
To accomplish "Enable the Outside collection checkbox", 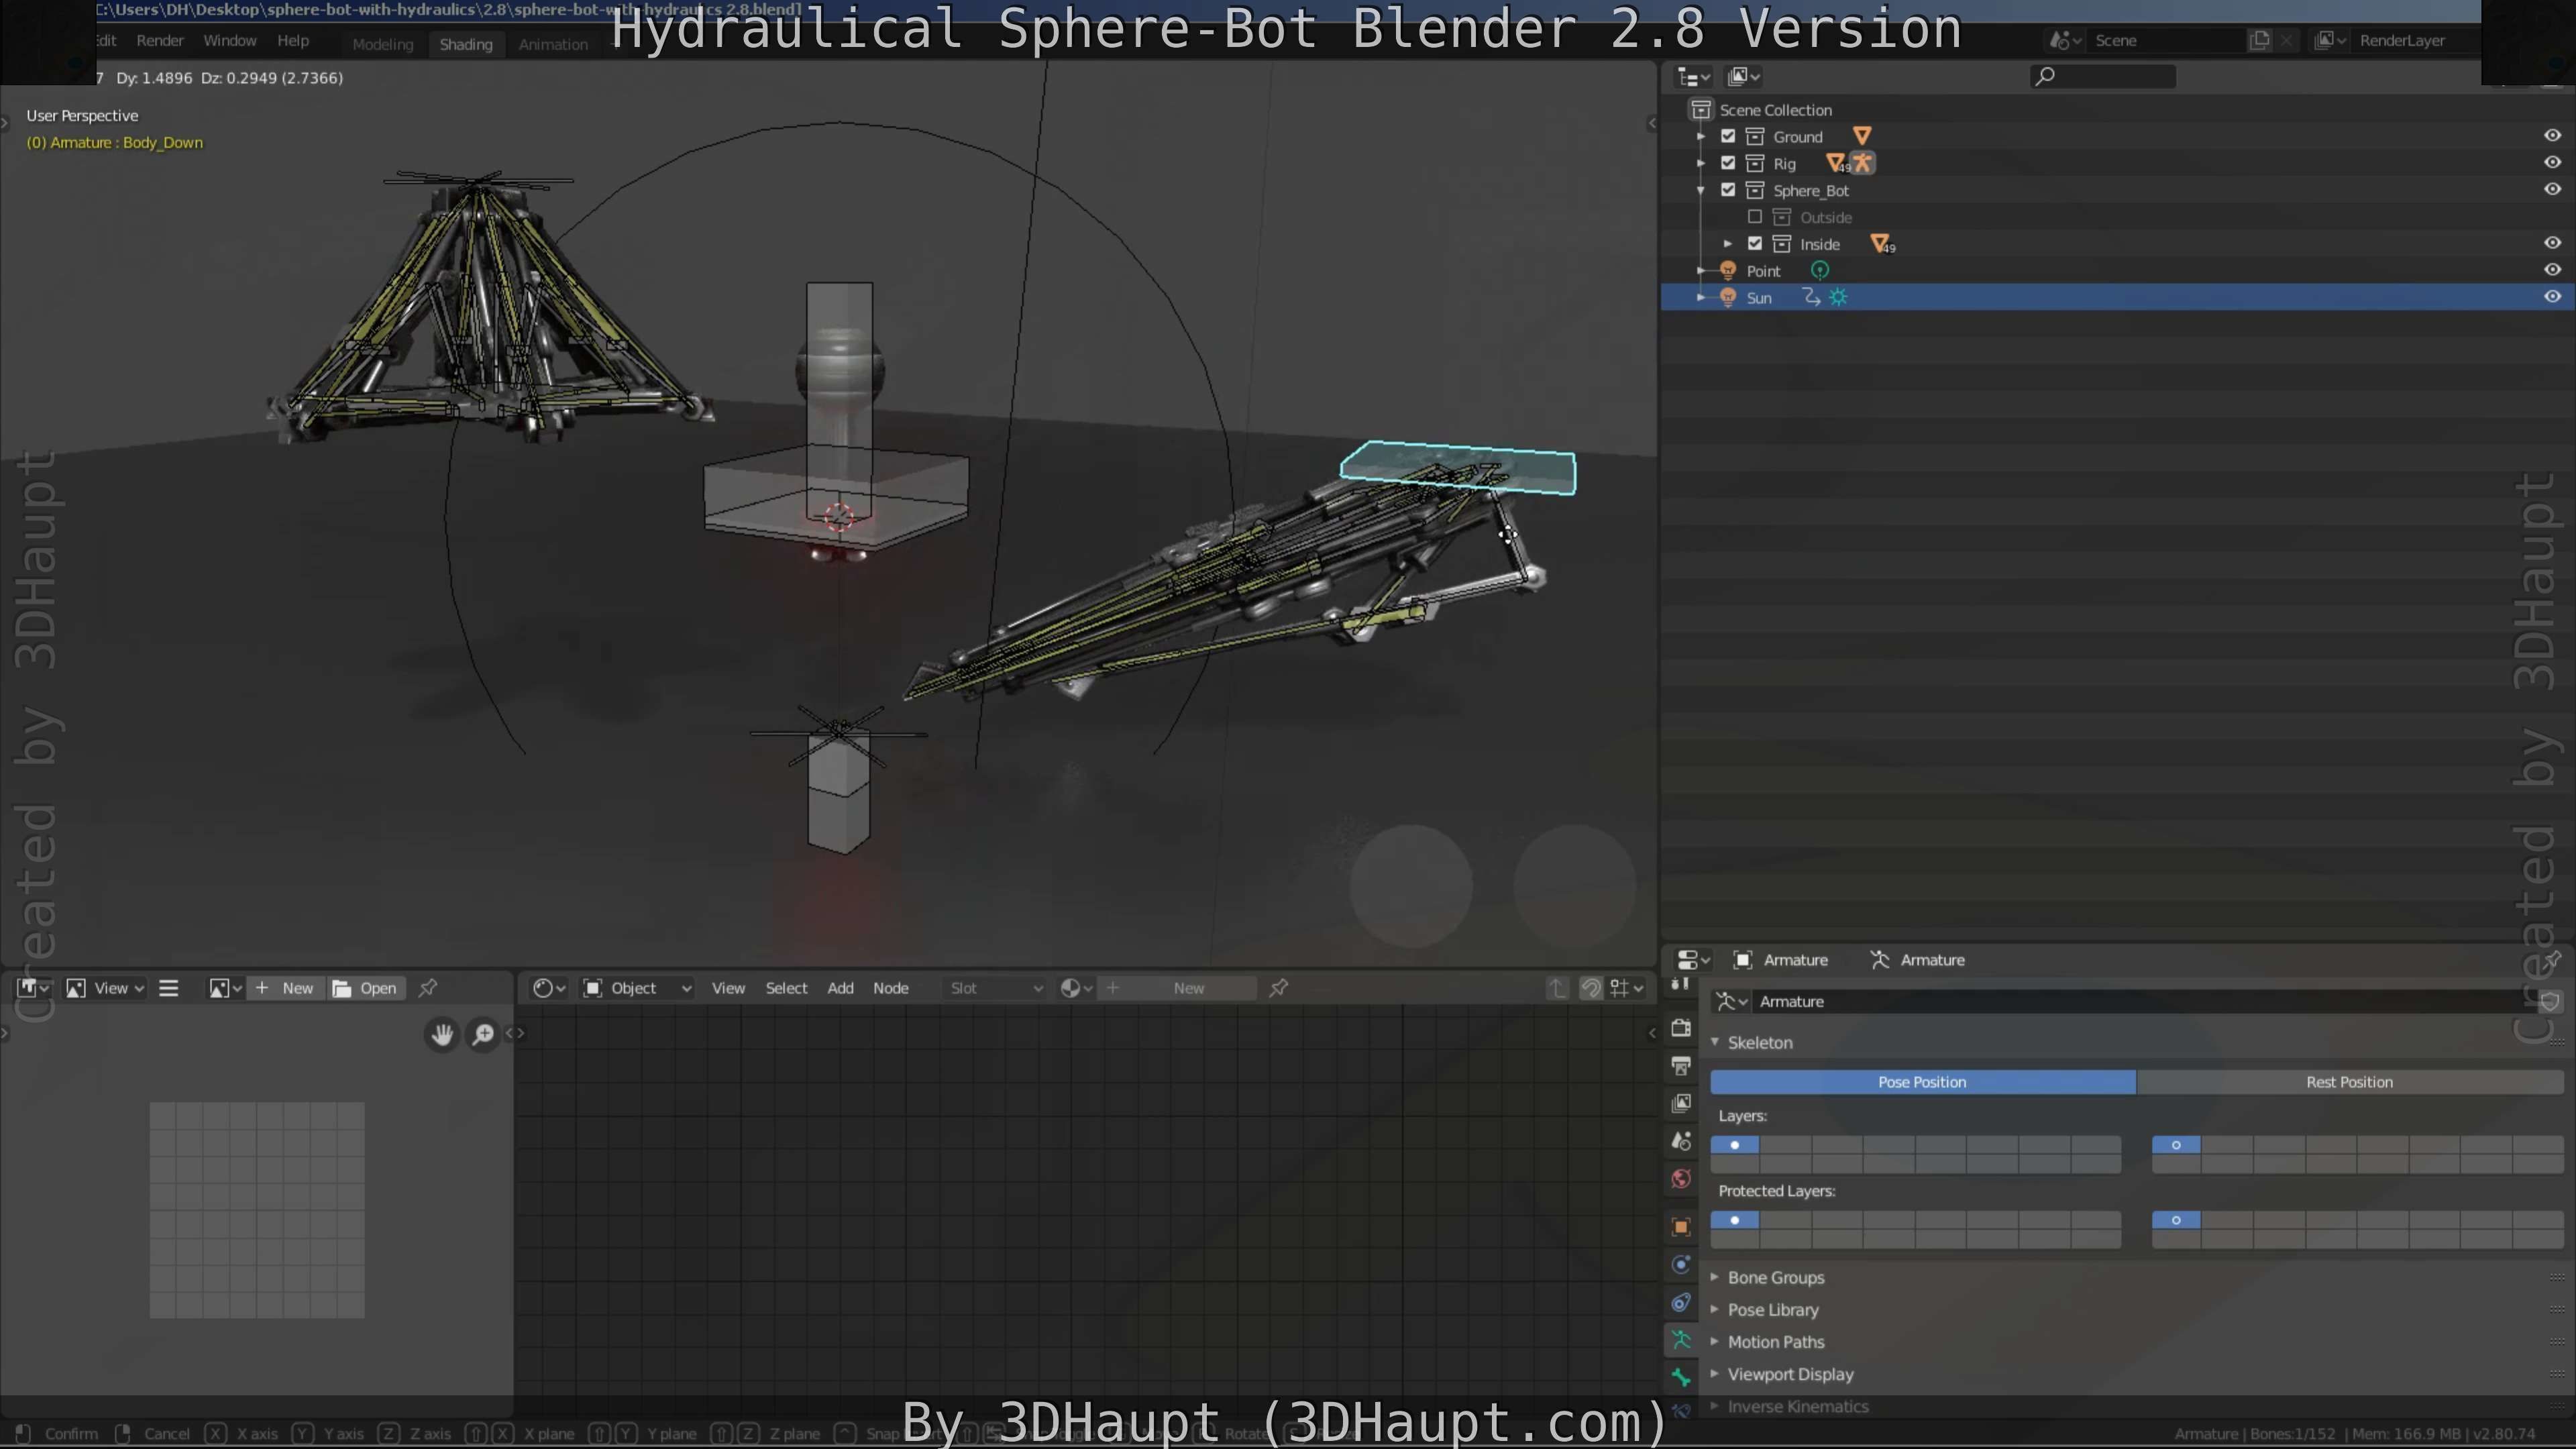I will 1755,217.
